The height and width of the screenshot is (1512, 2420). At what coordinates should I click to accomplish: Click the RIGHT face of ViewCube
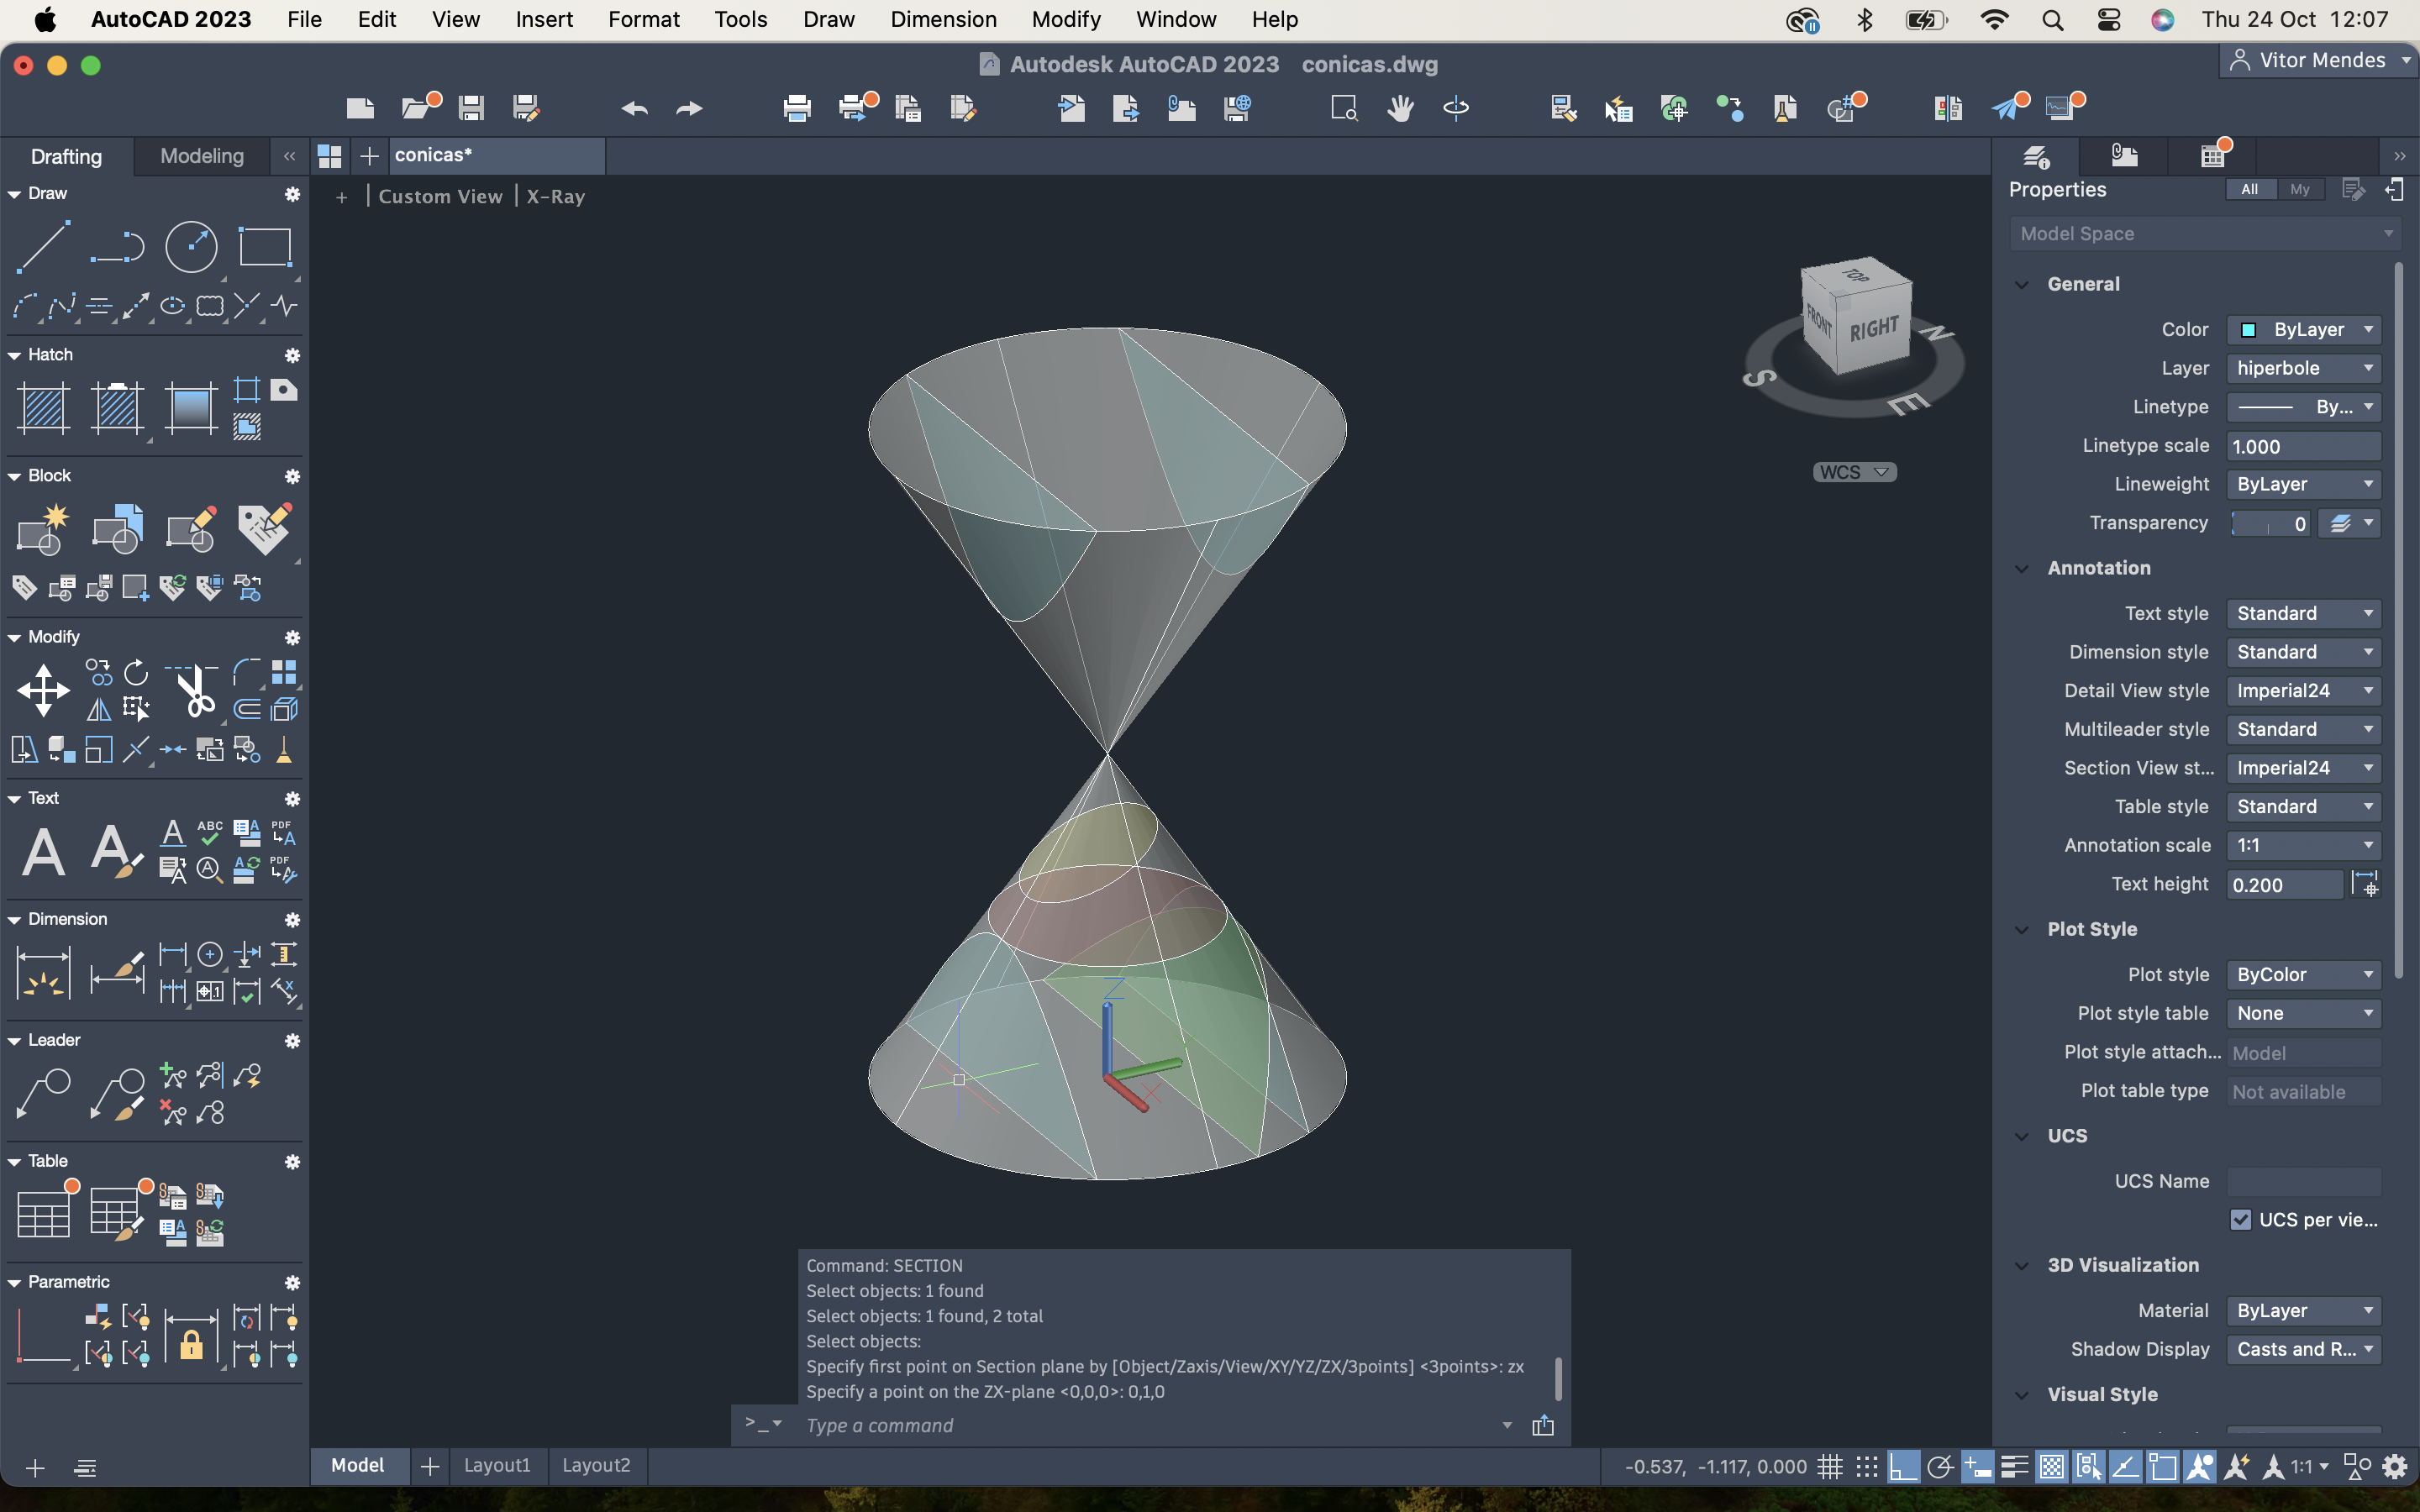(x=1874, y=328)
